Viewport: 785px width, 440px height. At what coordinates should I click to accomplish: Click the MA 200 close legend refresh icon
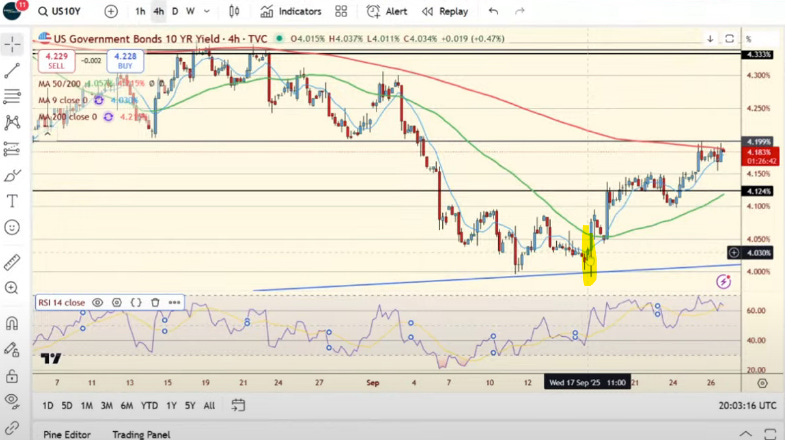point(108,117)
